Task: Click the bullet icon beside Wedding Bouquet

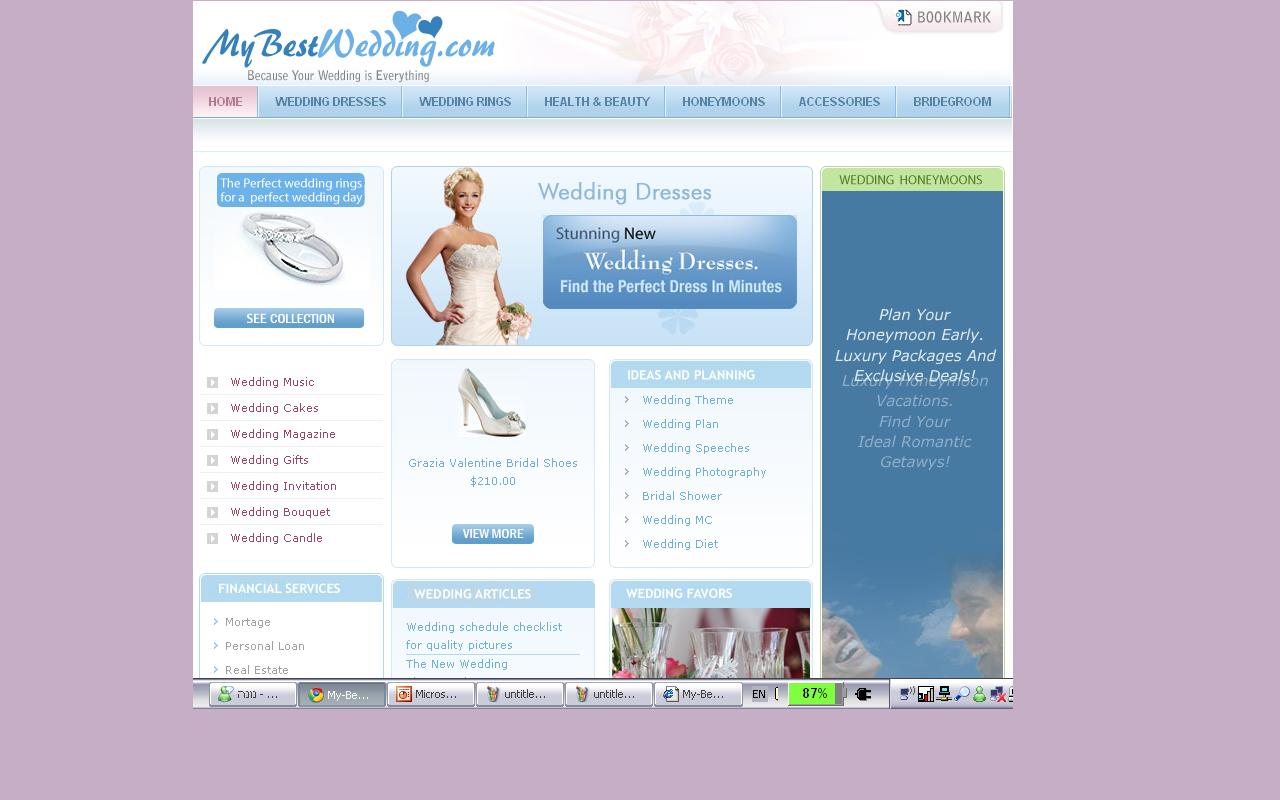Action: pos(212,513)
